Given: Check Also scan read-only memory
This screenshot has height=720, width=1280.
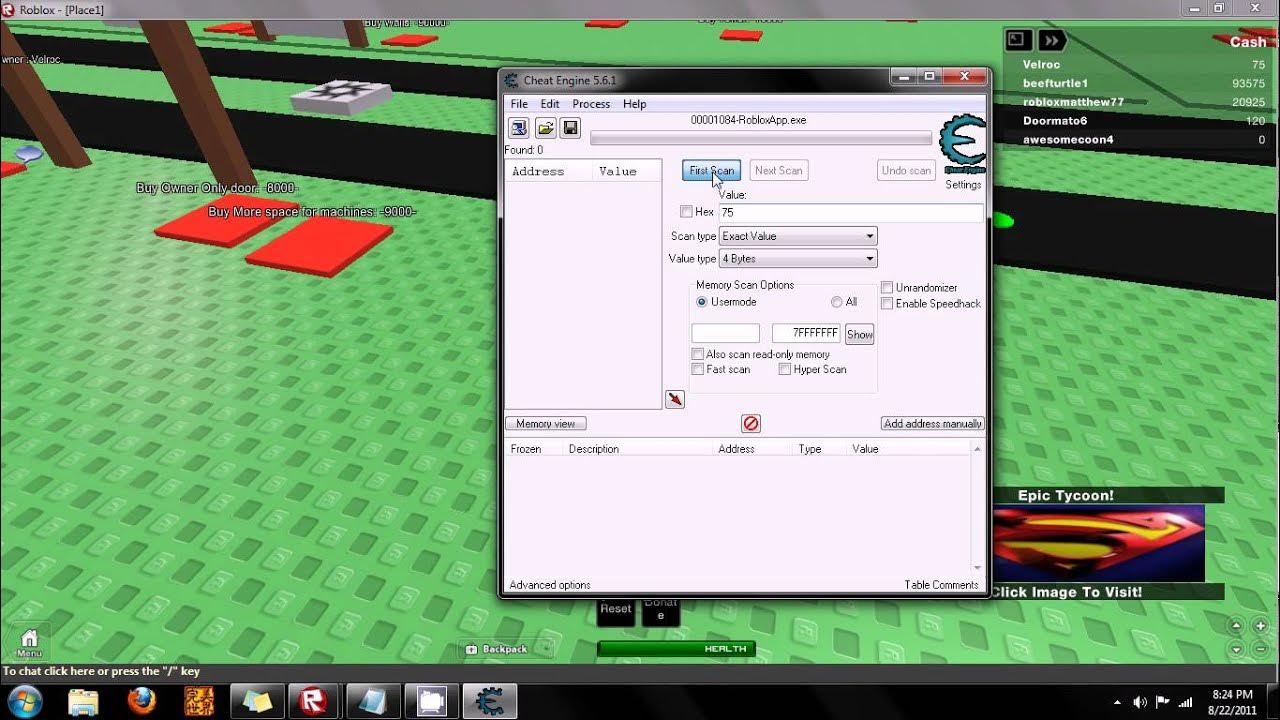Looking at the screenshot, I should pyautogui.click(x=698, y=354).
